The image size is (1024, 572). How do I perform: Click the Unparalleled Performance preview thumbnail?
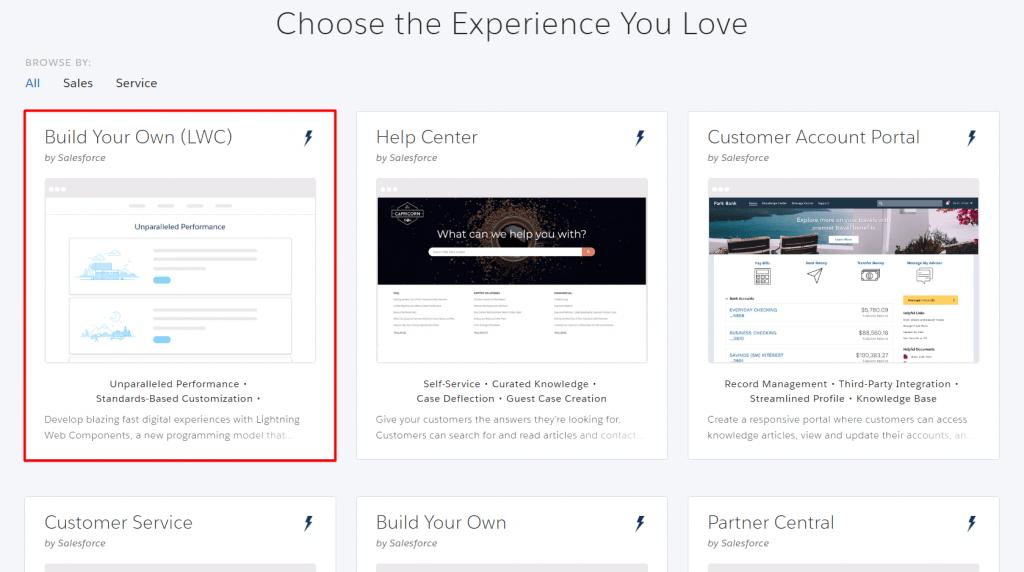click(x=180, y=270)
